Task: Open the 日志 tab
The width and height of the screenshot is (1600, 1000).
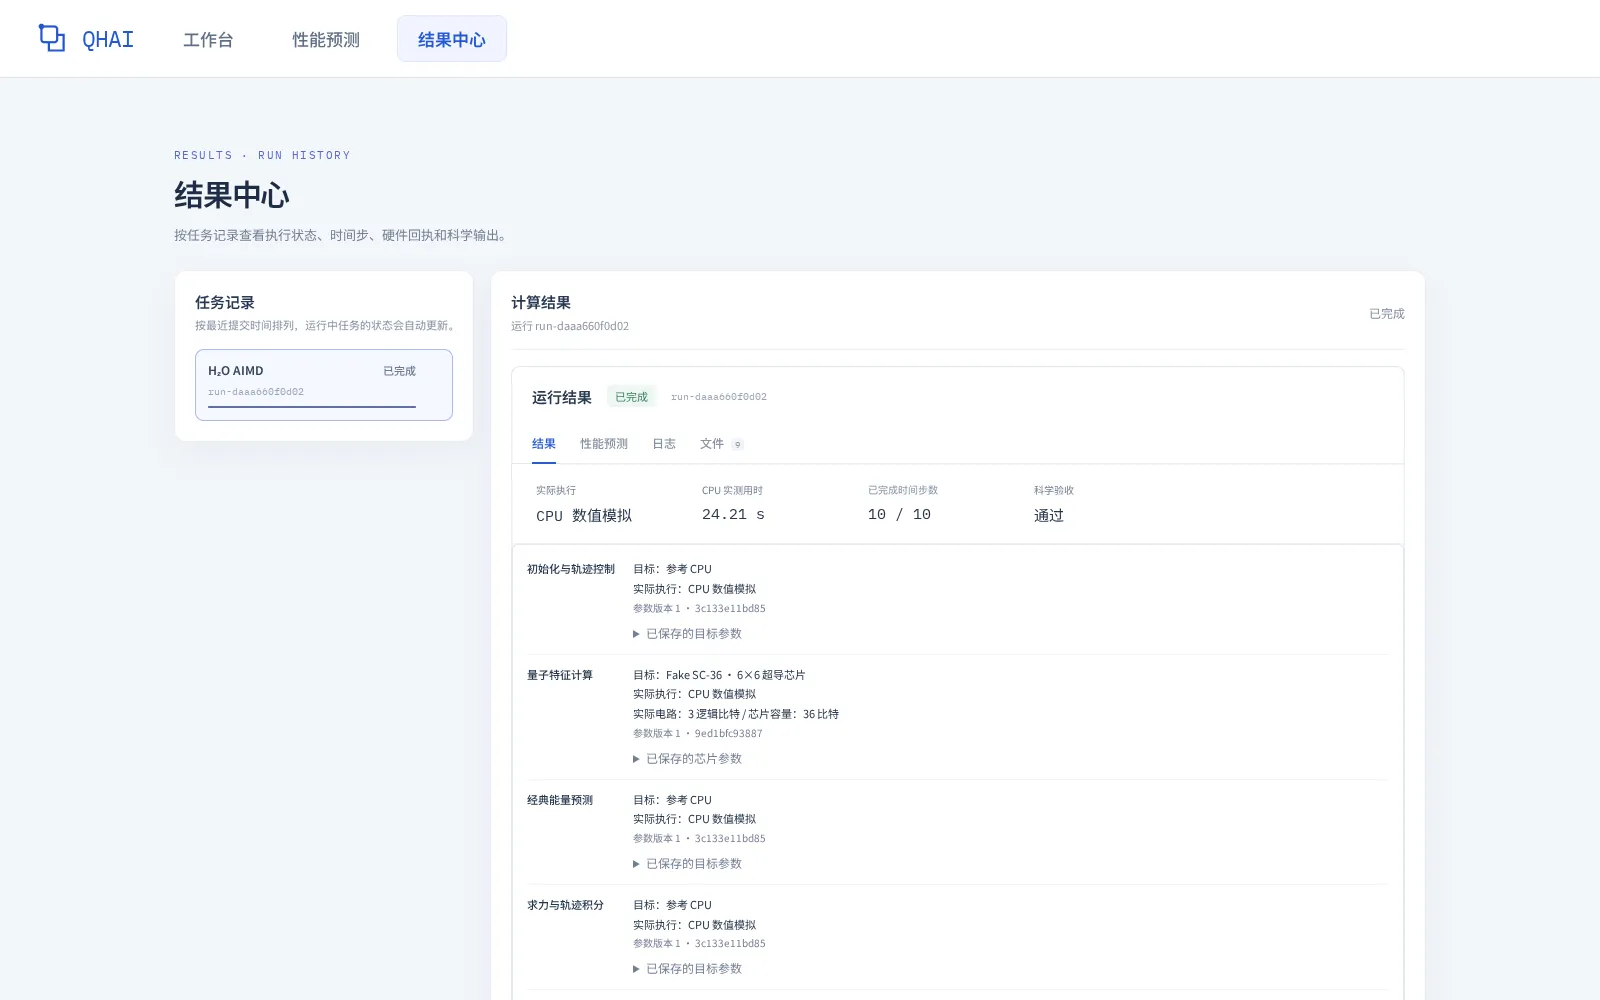Action: [664, 444]
